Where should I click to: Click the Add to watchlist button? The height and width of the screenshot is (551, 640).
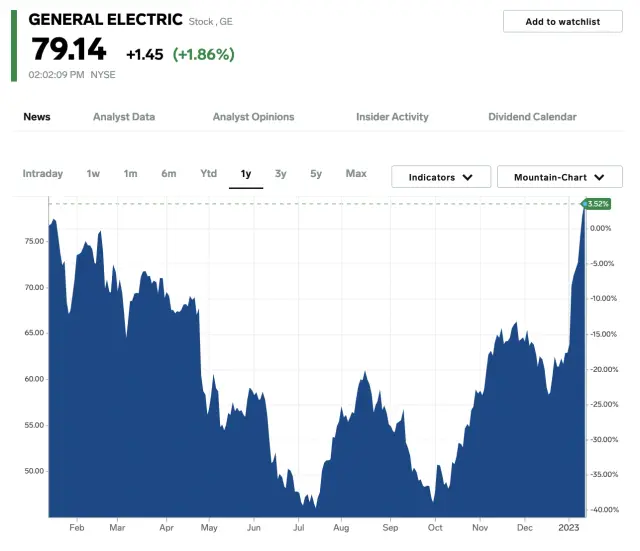tap(562, 21)
